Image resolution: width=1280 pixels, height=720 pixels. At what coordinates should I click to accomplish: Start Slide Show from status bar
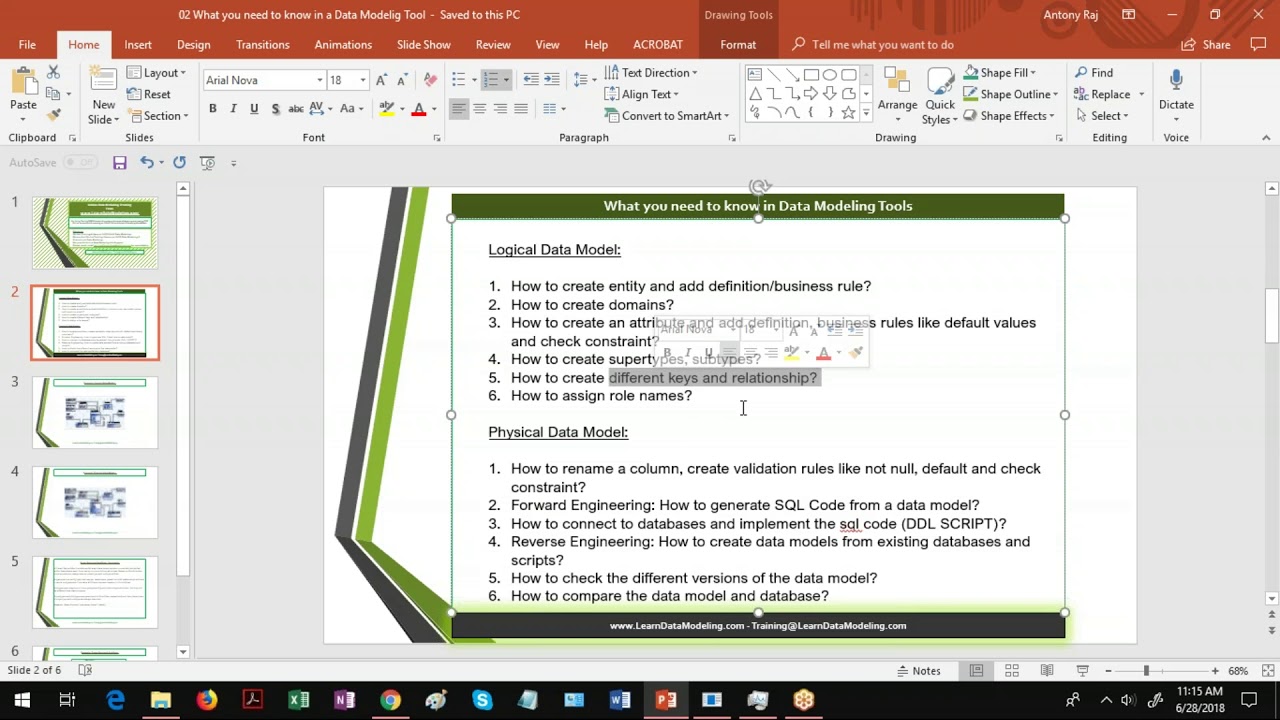click(1082, 670)
